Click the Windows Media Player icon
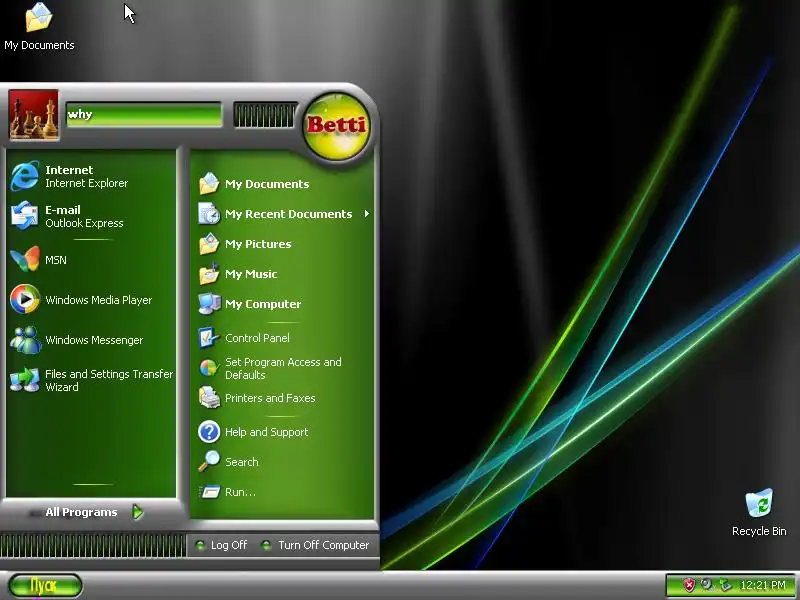The image size is (800, 600). tap(24, 299)
